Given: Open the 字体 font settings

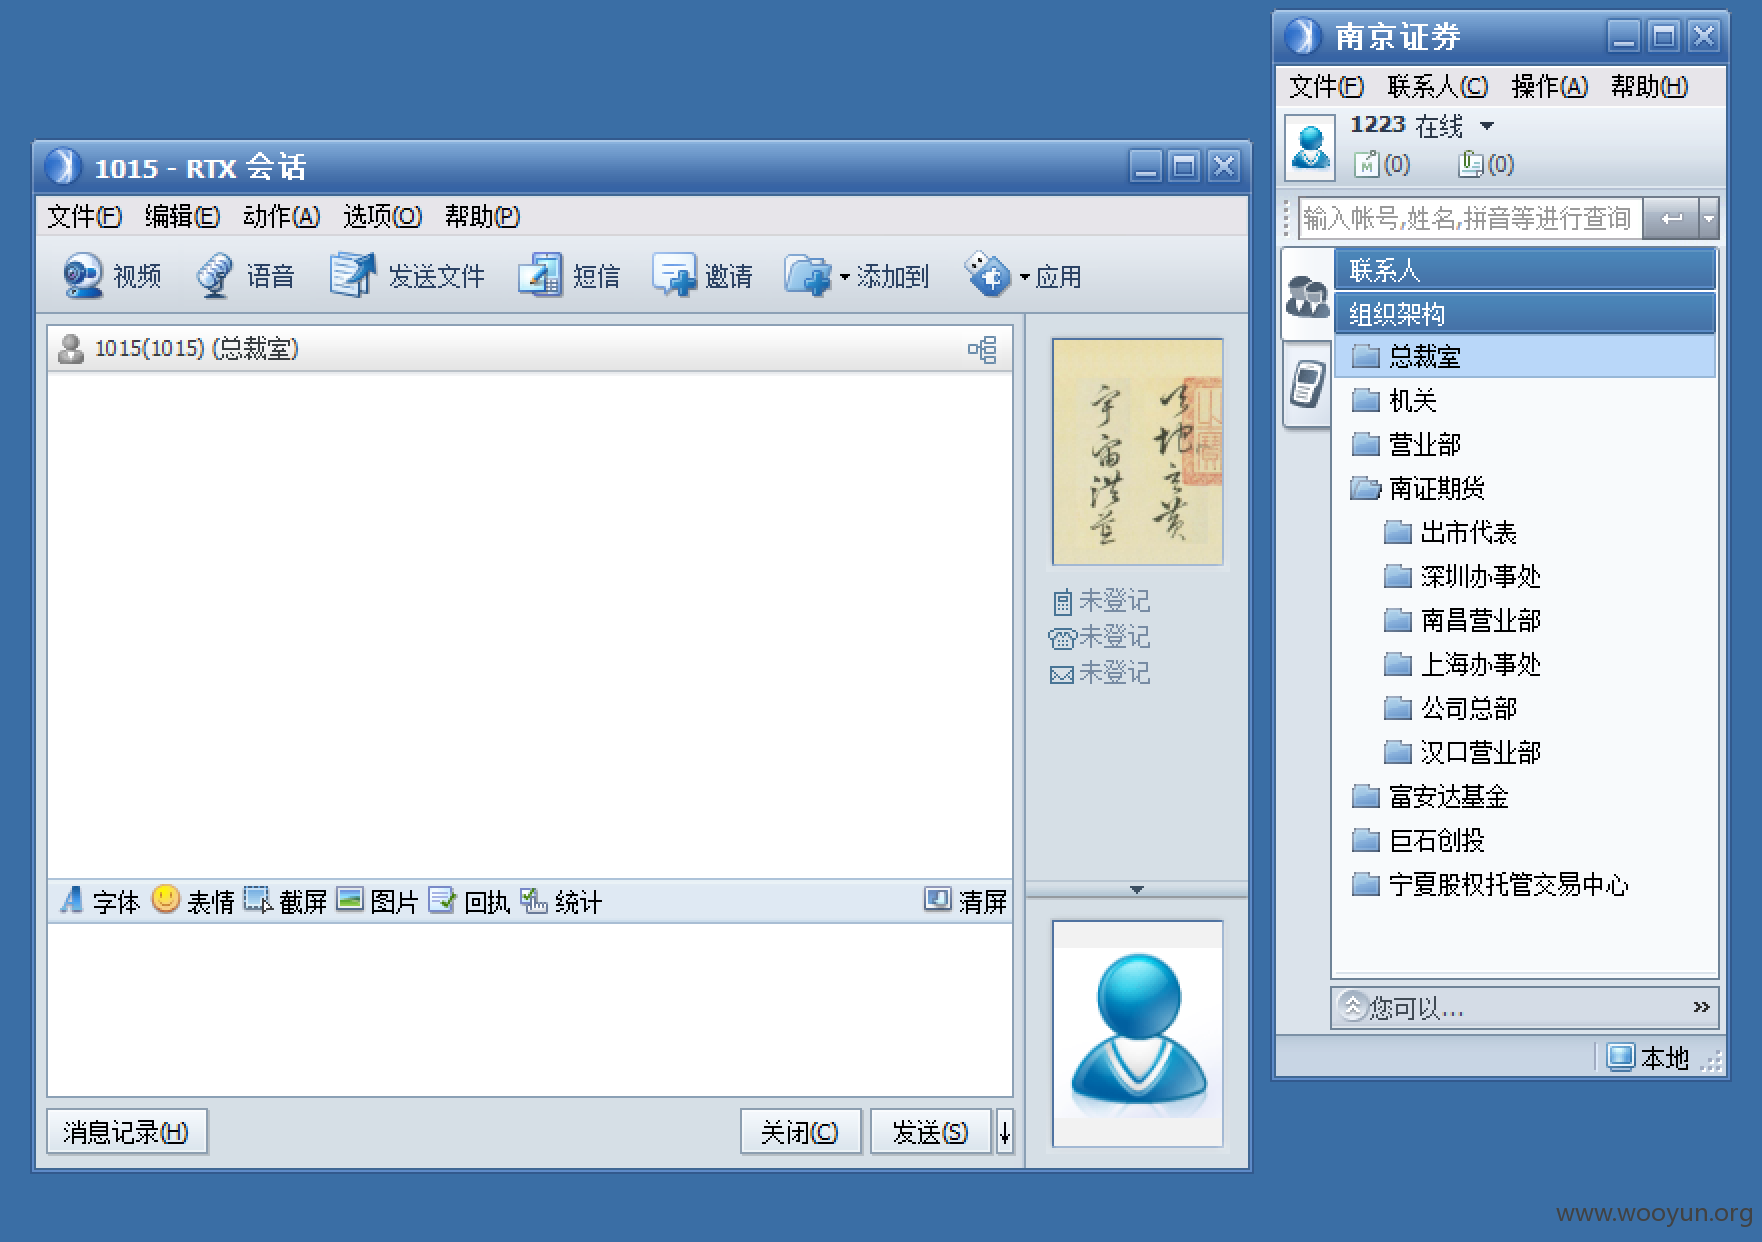Looking at the screenshot, I should (x=100, y=901).
